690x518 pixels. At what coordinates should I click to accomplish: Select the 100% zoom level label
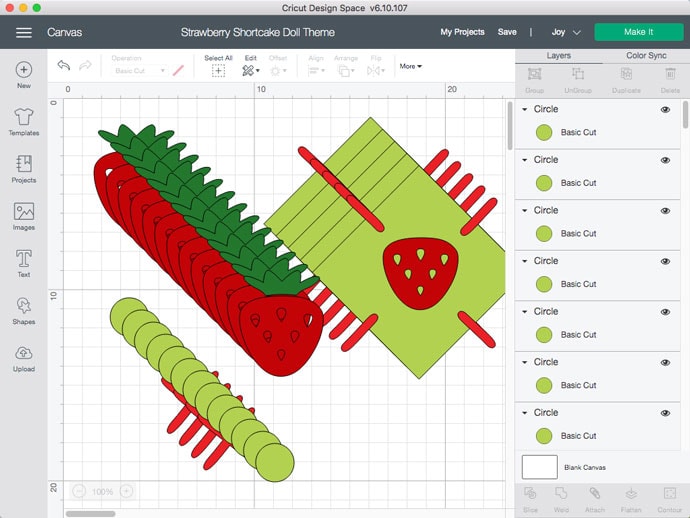tap(103, 491)
